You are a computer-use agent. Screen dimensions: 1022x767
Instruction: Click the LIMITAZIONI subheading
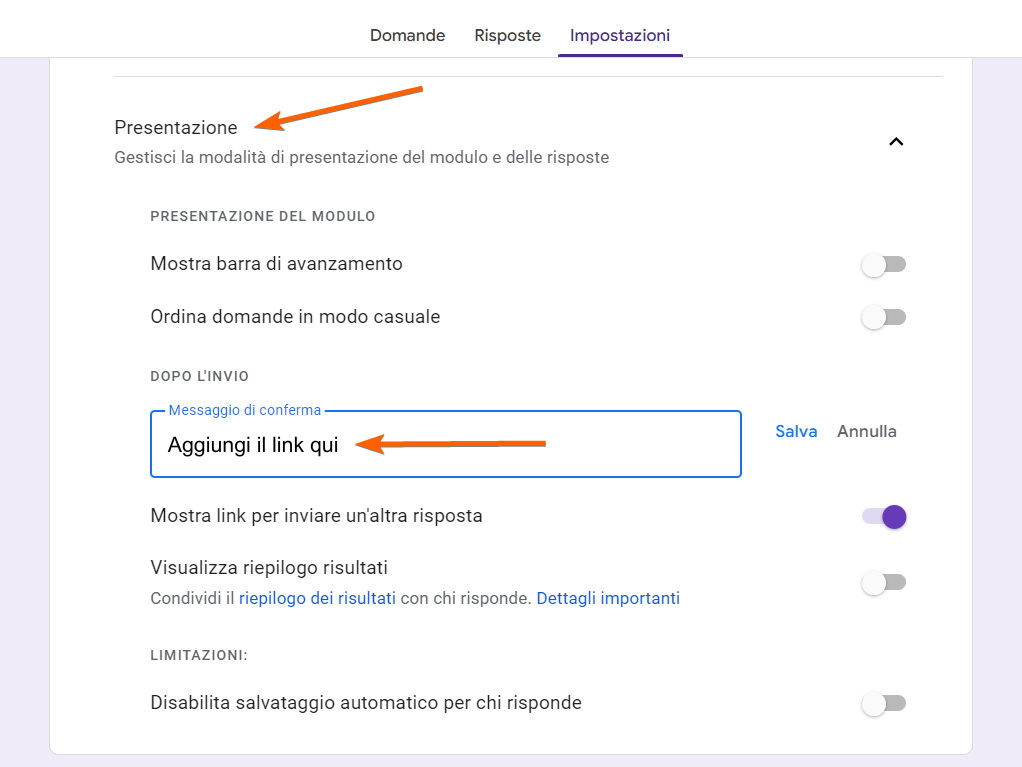click(199, 656)
